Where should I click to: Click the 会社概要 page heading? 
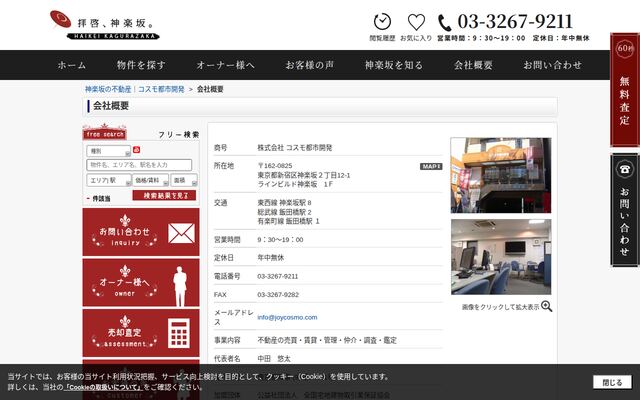tap(111, 106)
